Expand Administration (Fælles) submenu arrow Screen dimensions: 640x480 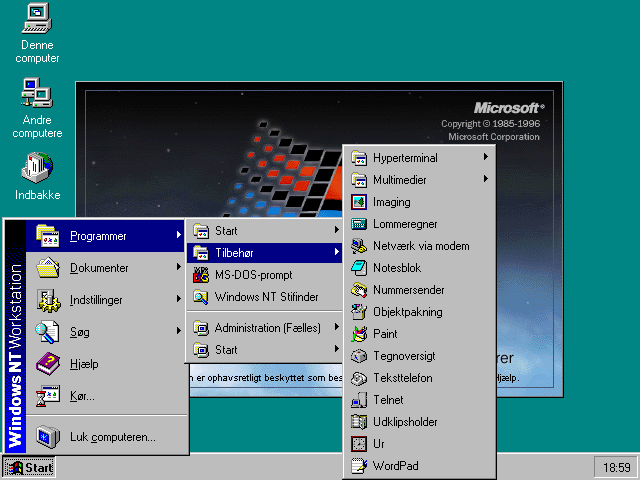pyautogui.click(x=336, y=328)
